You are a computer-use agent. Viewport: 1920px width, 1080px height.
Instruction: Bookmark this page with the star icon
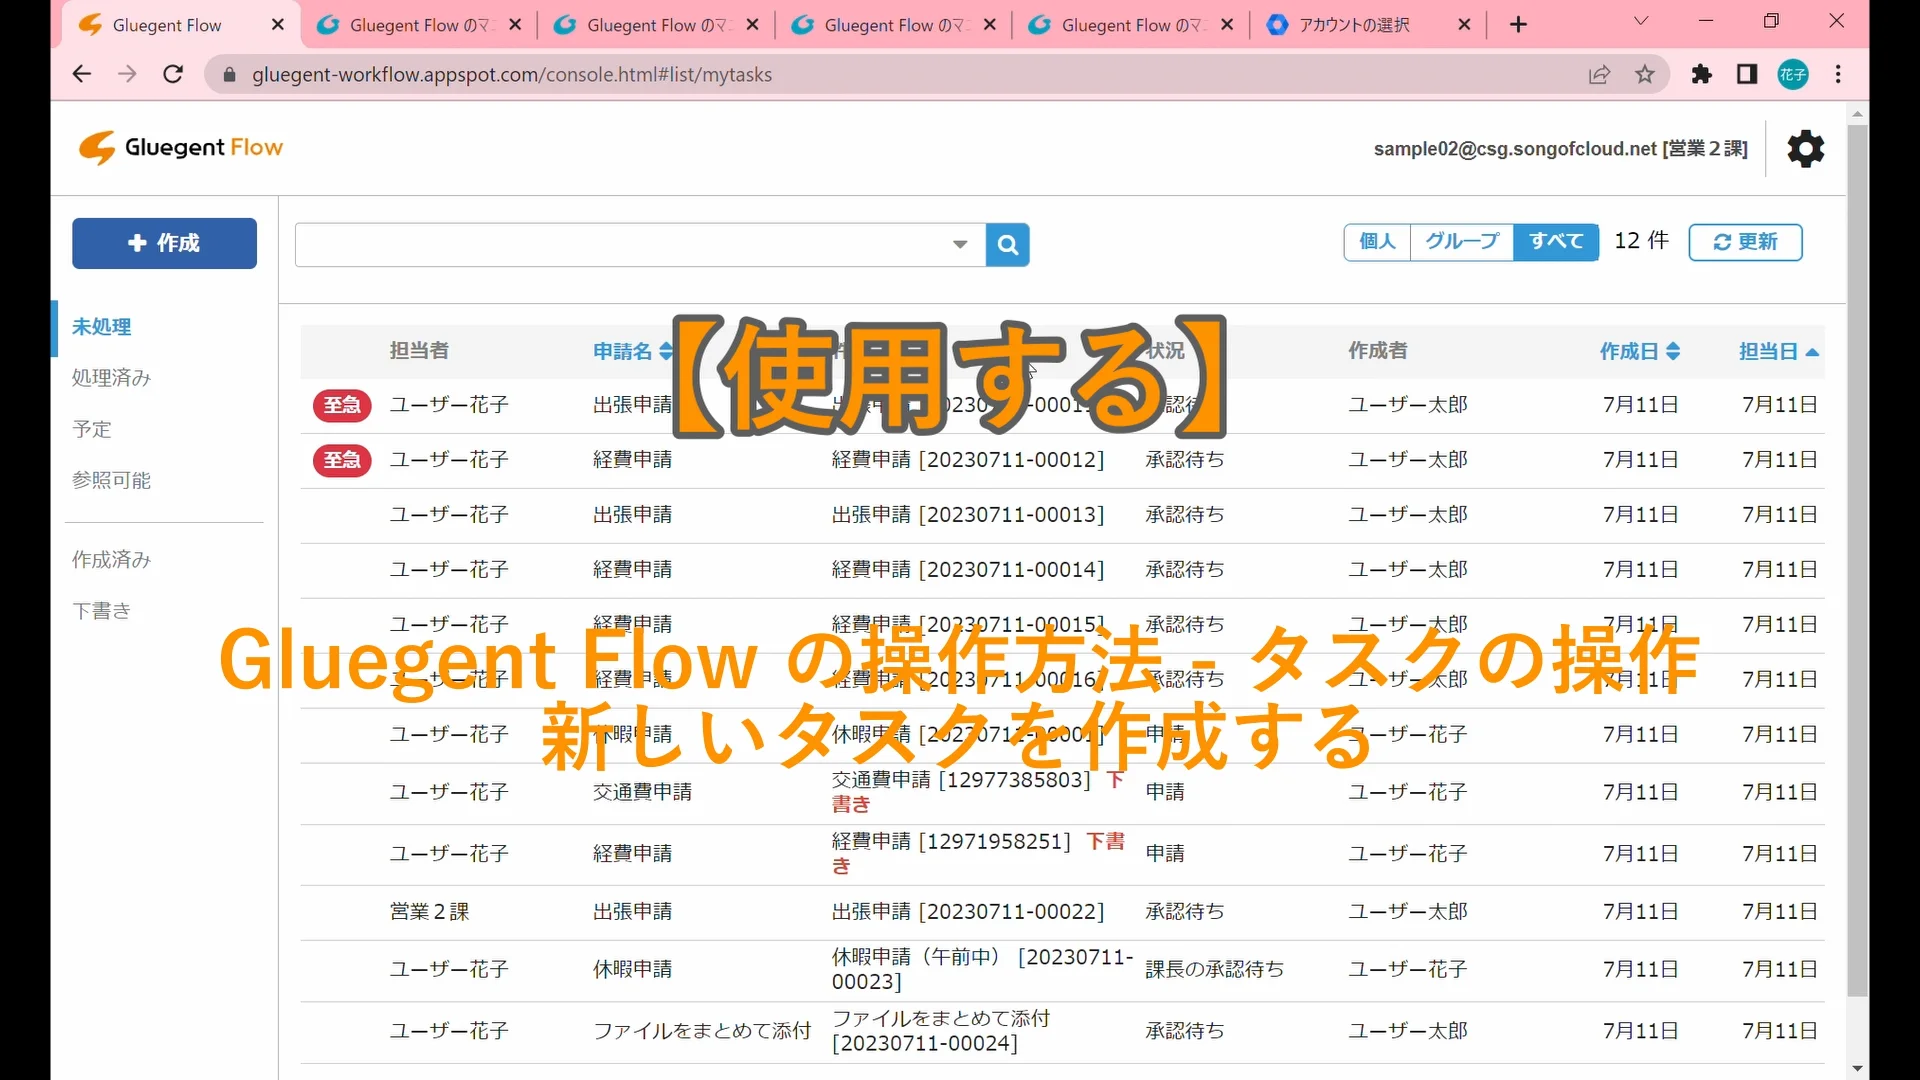(1645, 75)
